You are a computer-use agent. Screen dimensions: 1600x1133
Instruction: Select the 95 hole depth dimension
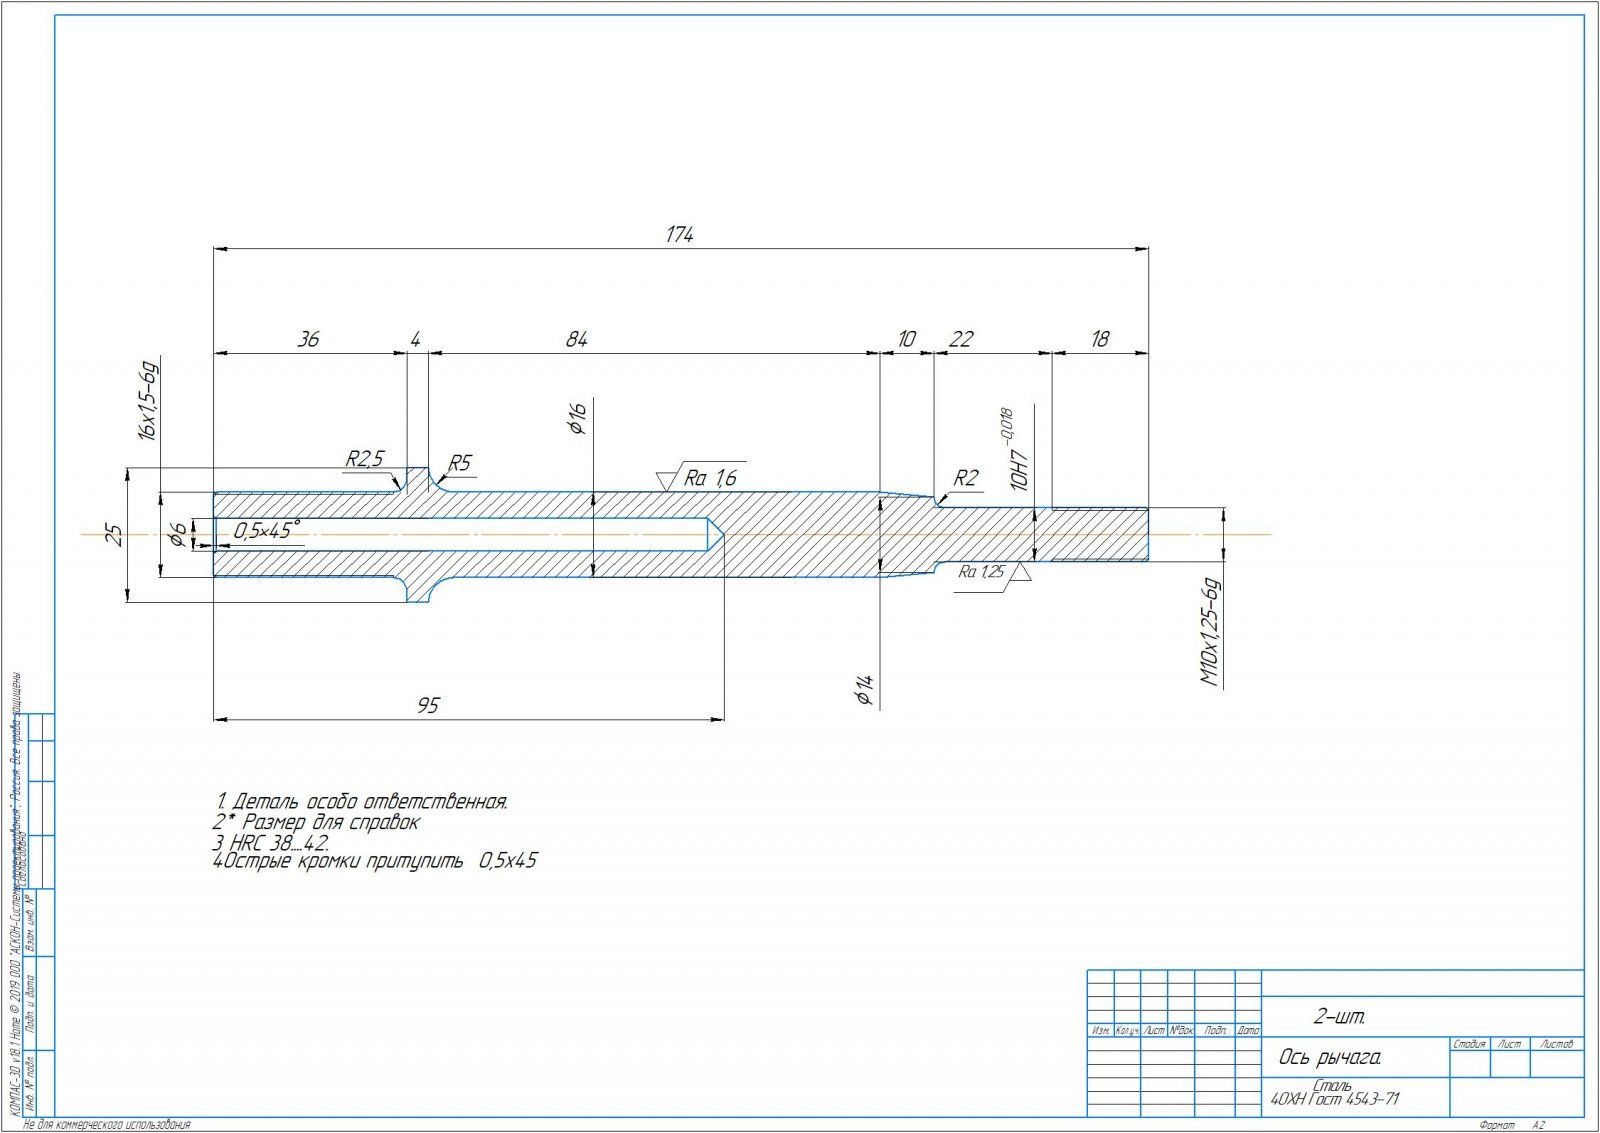[427, 706]
